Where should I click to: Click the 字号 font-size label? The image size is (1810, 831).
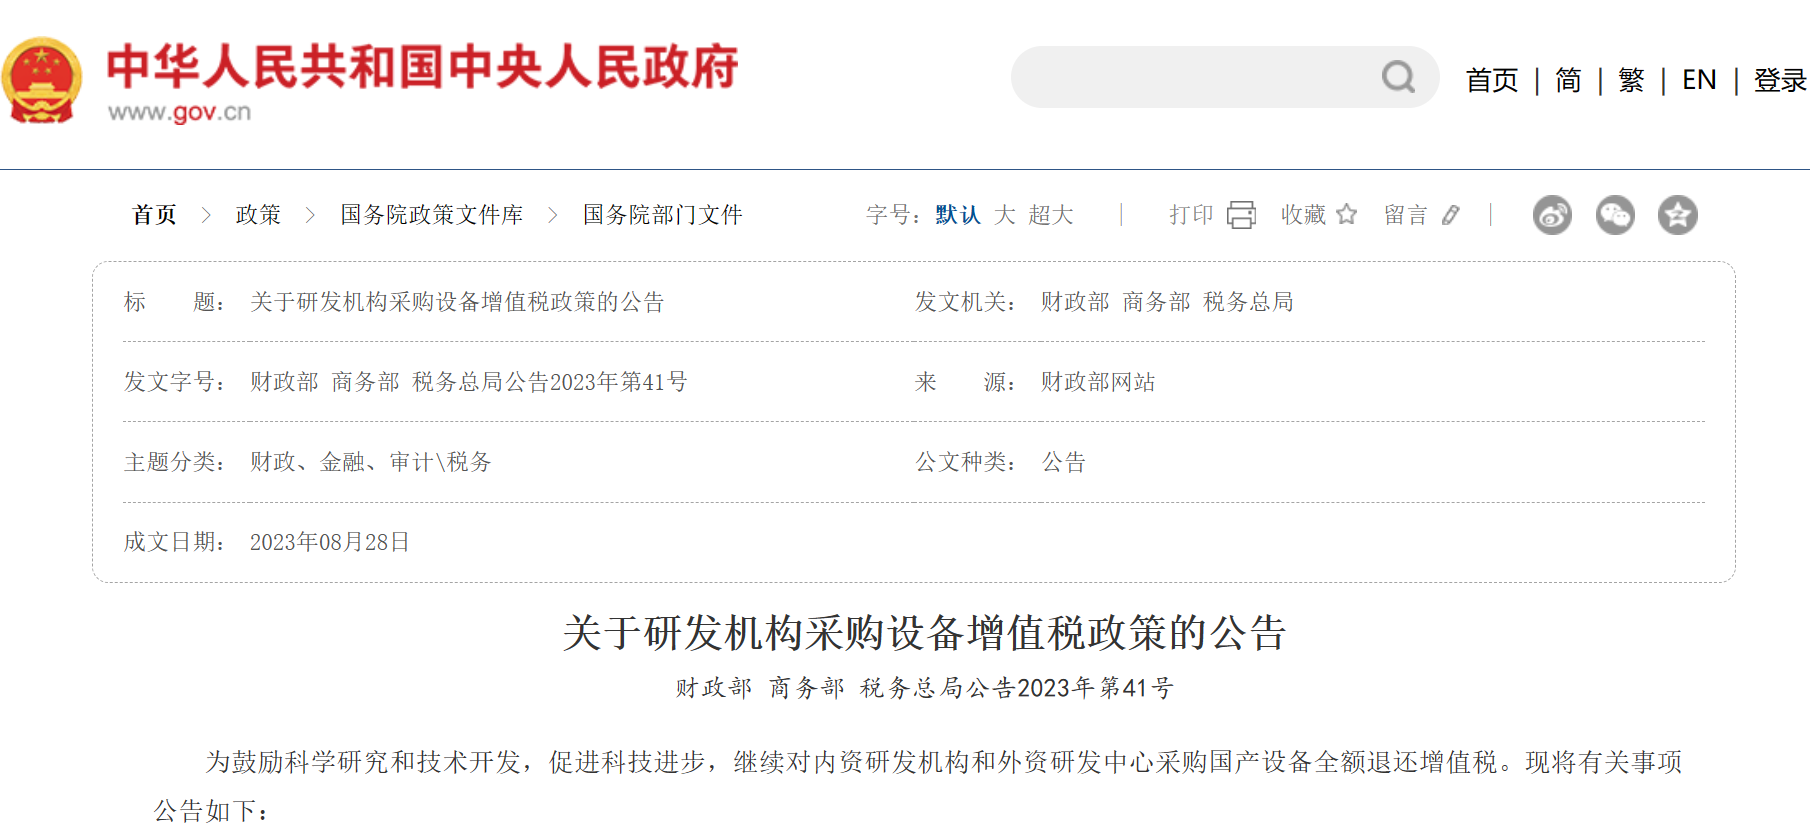point(892,215)
